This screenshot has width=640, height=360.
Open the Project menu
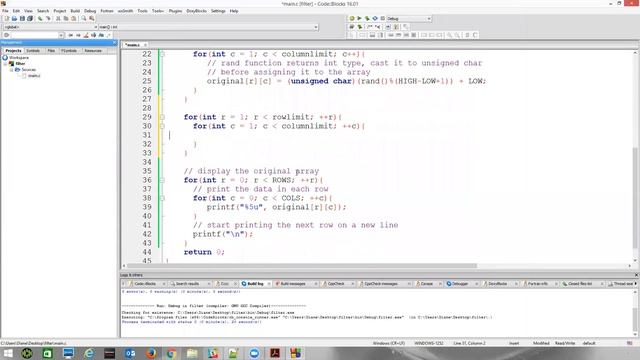60,11
